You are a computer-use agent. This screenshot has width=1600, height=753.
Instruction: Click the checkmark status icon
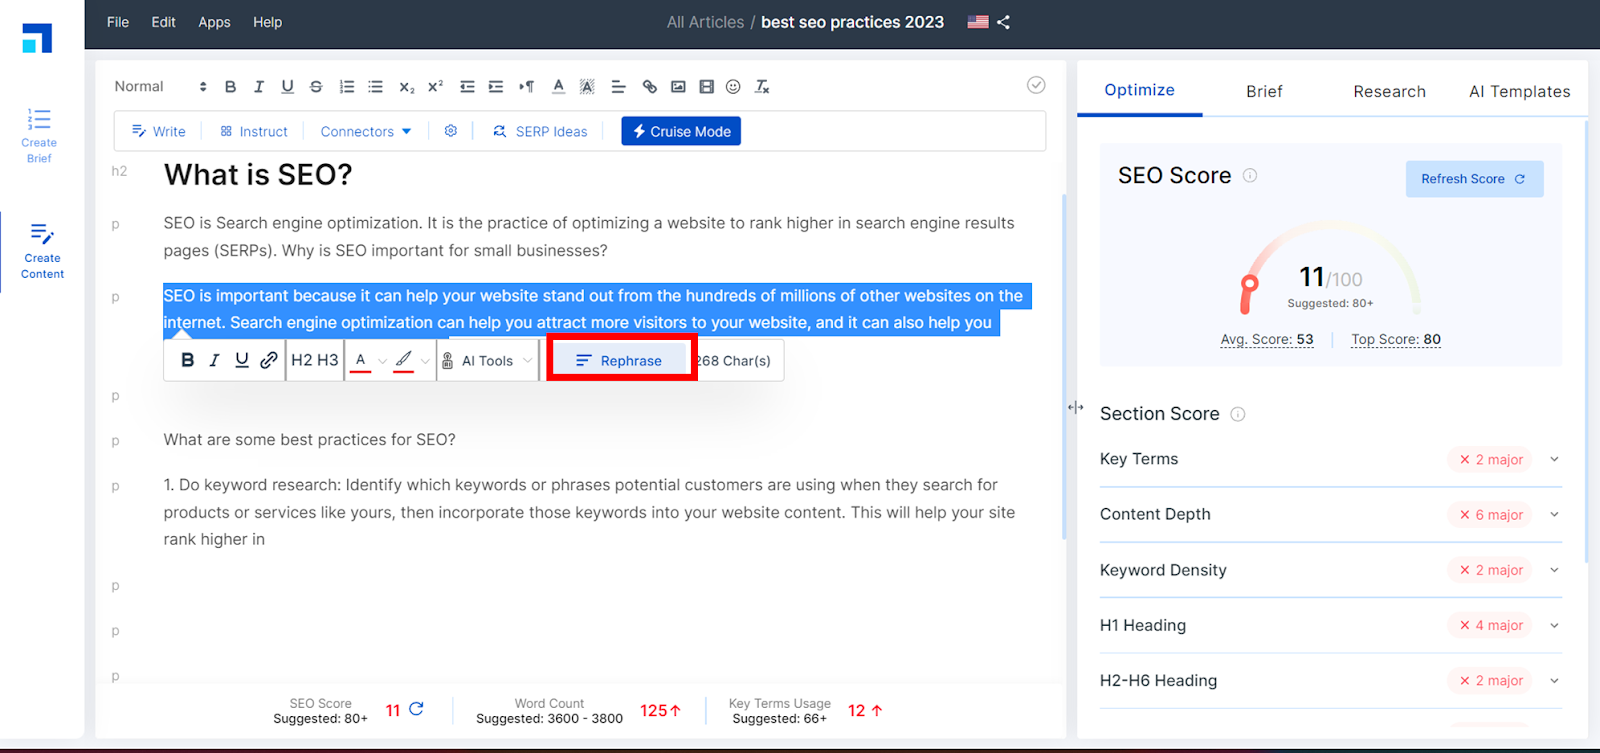1036,85
